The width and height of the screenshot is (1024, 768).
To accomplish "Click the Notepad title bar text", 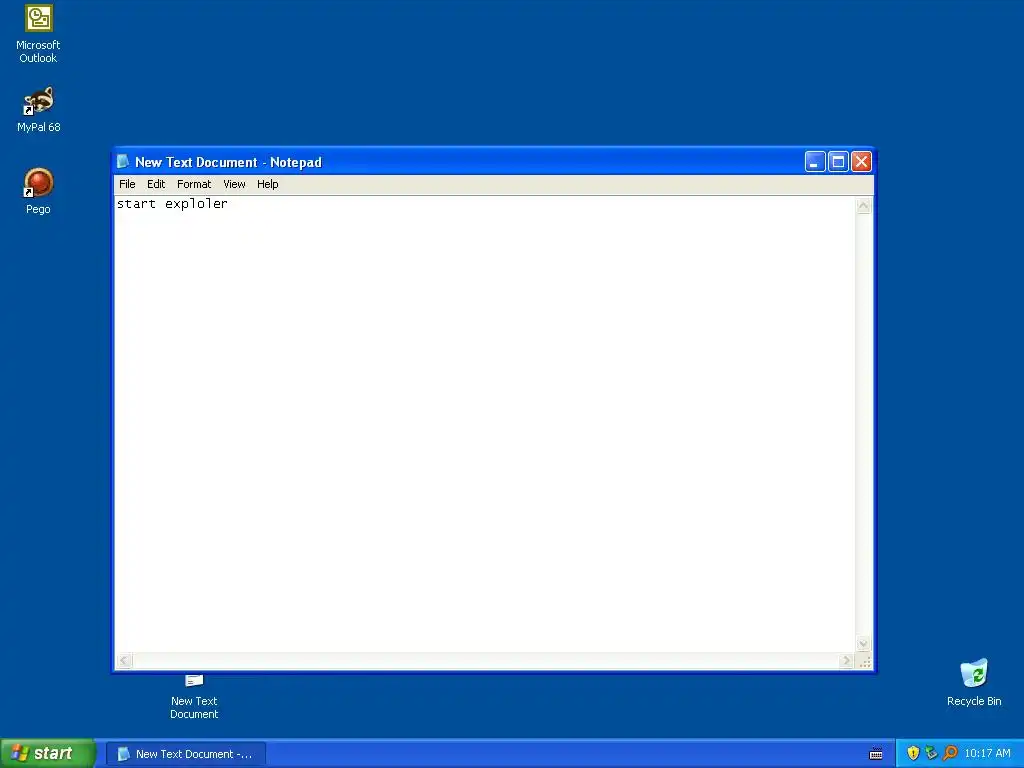I will 228,162.
